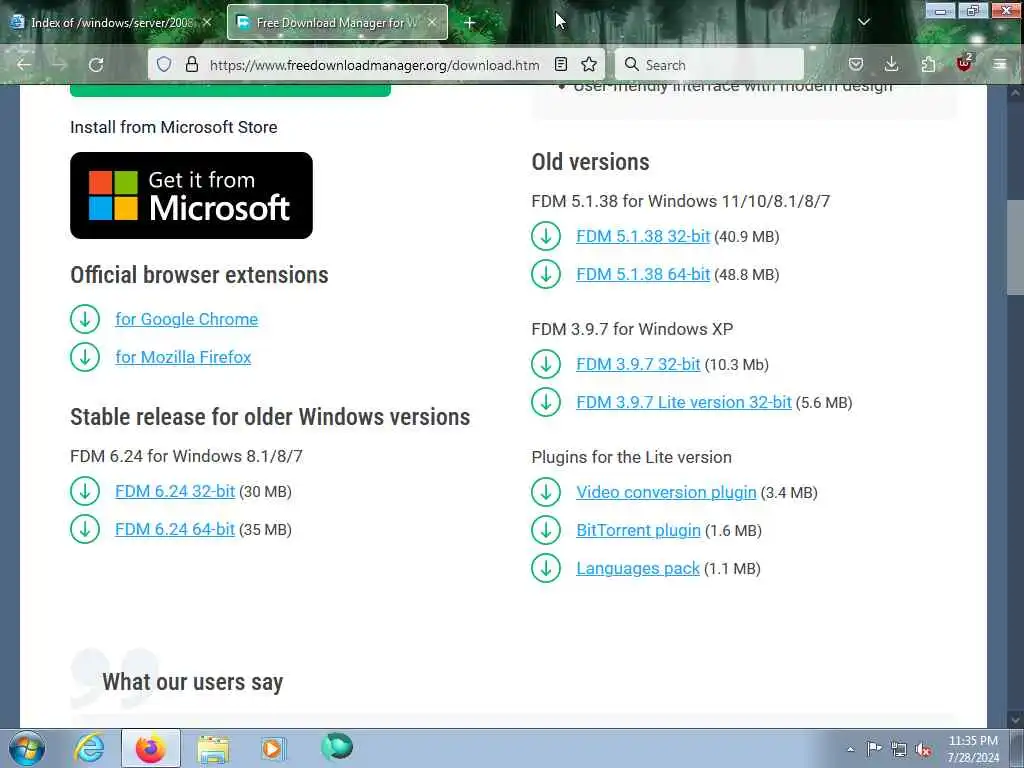Click download icon beside Languages pack
1024x768 pixels.
[x=546, y=568]
